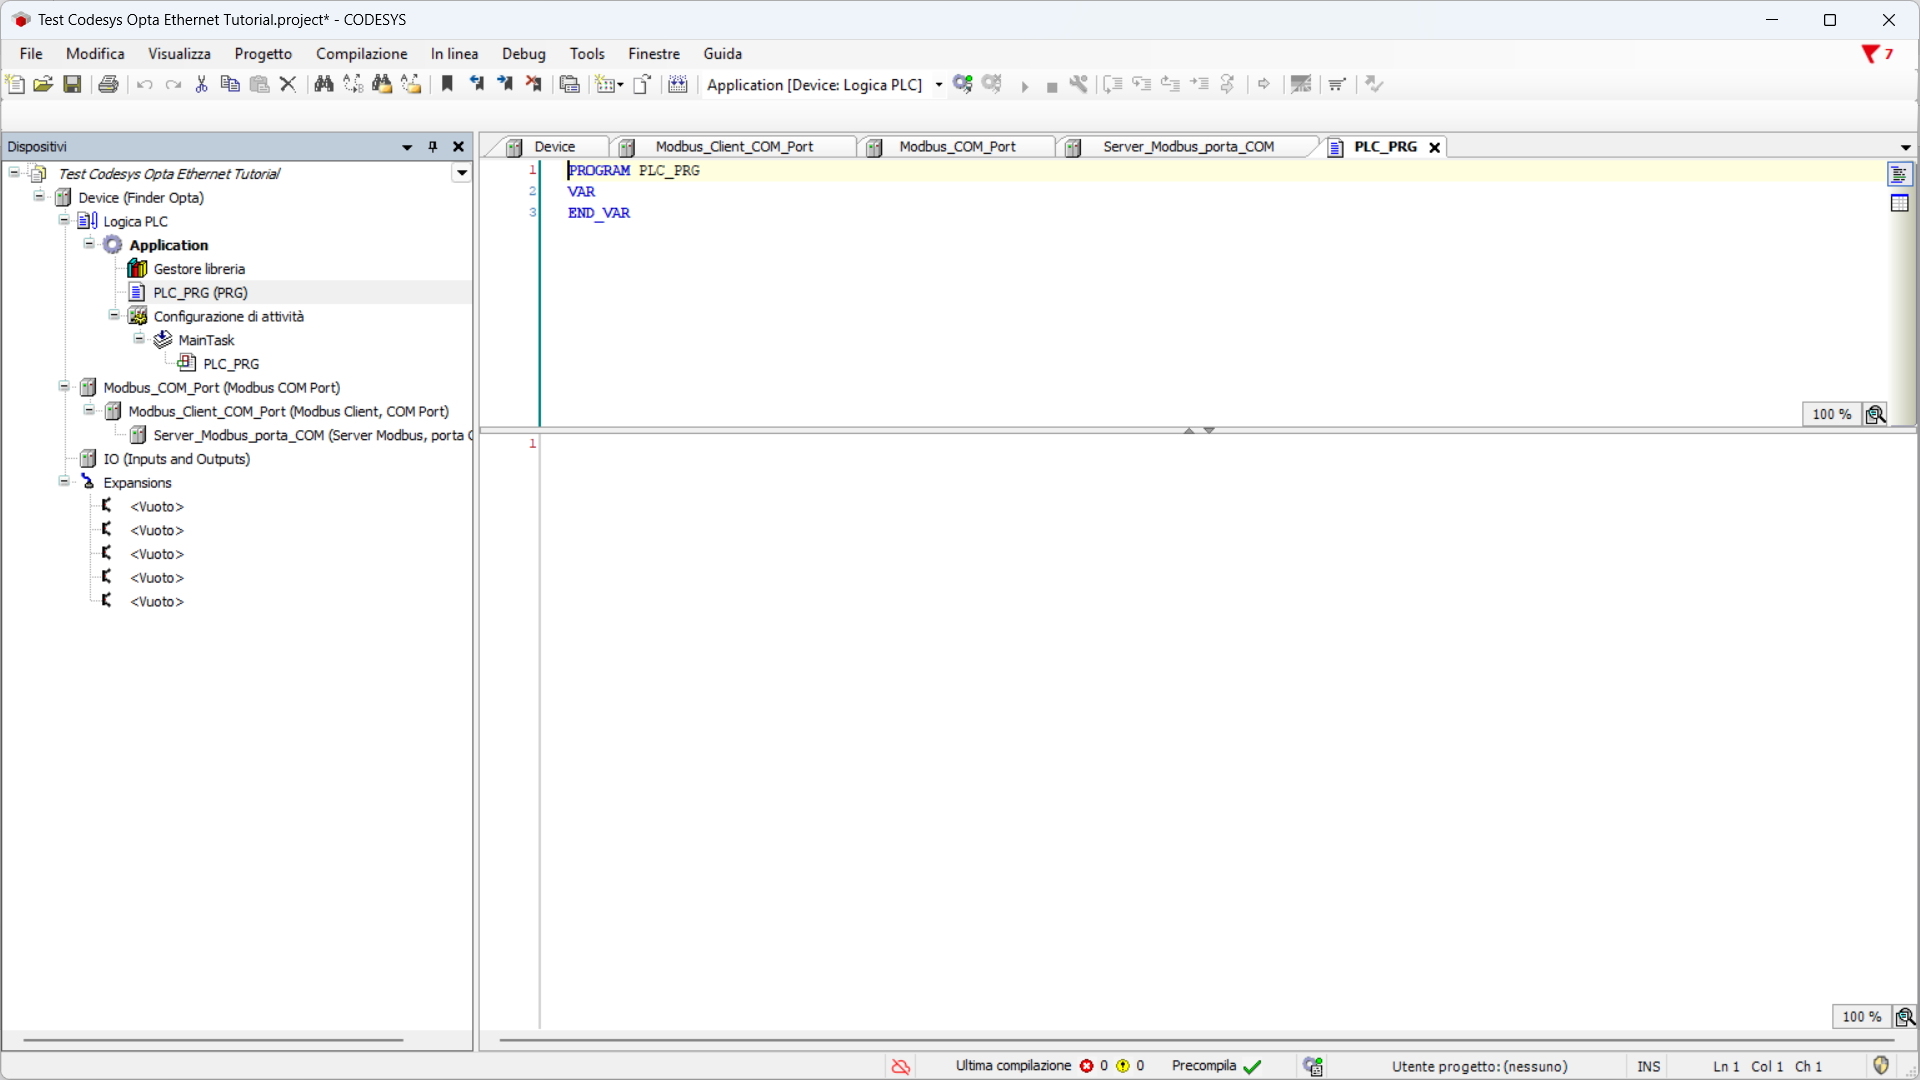1920x1080 pixels.
Task: Collapse the Modbus_COM_Port tree node
Action: coord(64,387)
